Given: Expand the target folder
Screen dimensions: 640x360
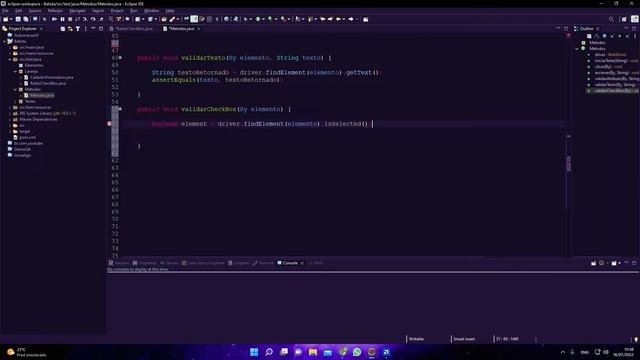Looking at the screenshot, I should 10,131.
